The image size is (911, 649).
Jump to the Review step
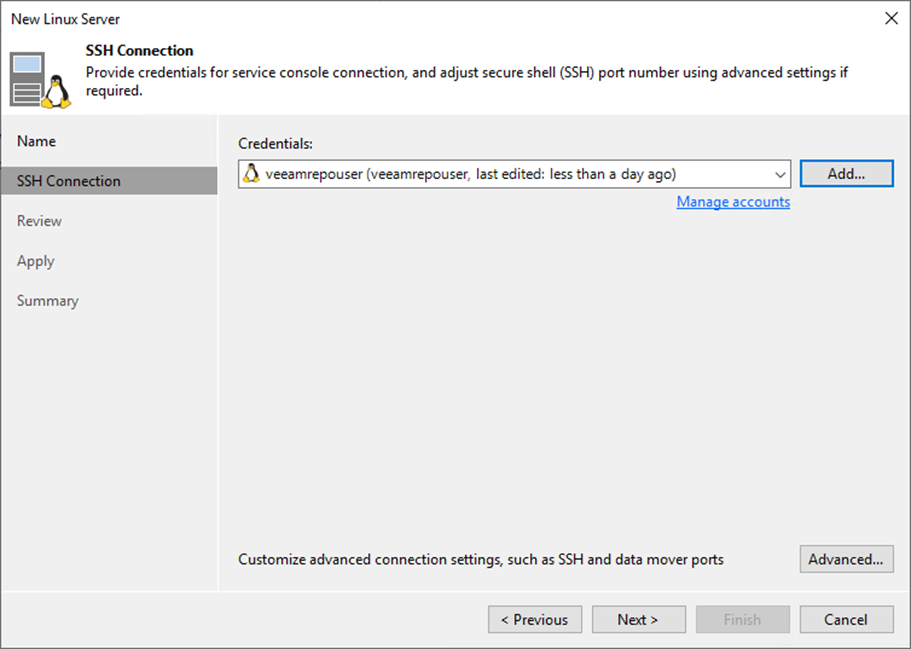coord(40,221)
